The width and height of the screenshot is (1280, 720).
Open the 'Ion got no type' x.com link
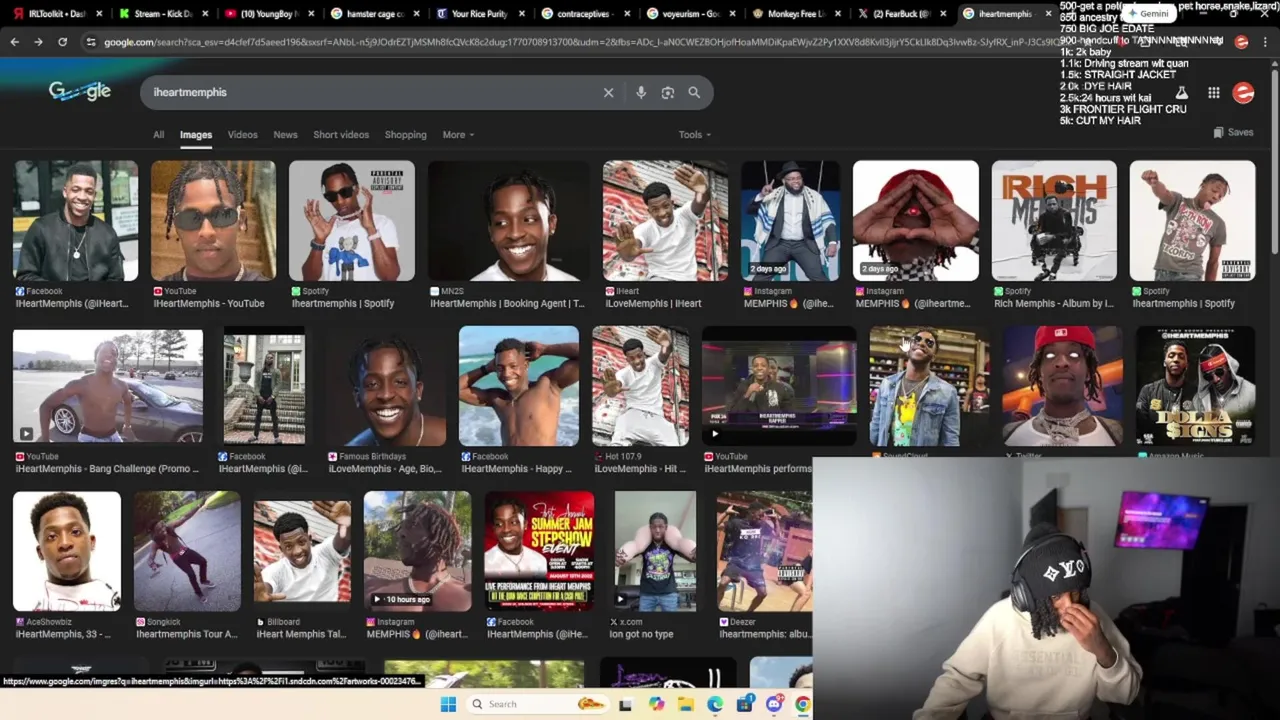pos(642,634)
